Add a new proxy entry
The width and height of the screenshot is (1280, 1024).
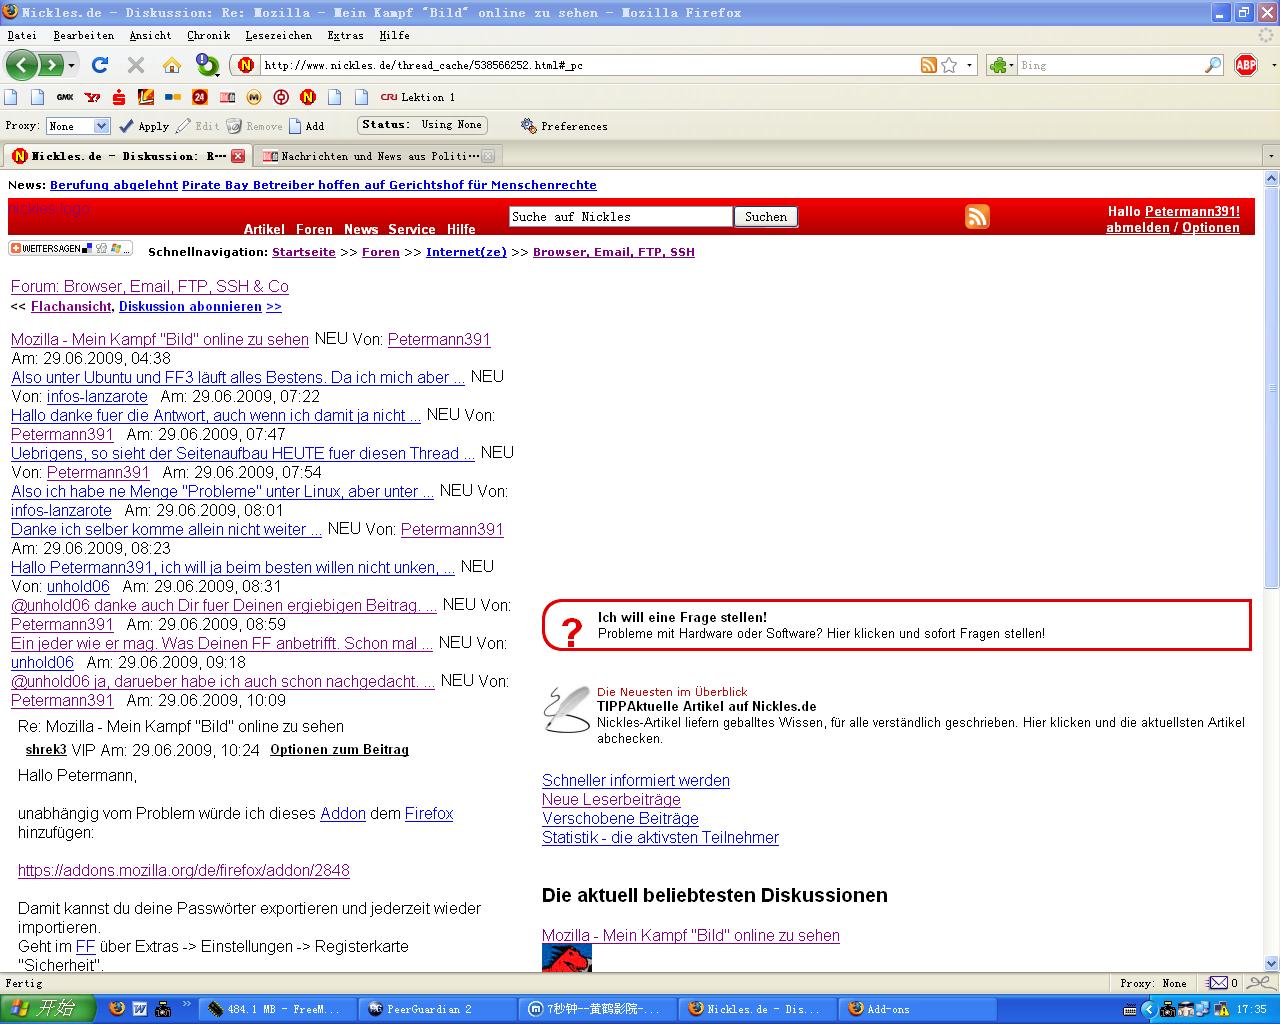(306, 126)
